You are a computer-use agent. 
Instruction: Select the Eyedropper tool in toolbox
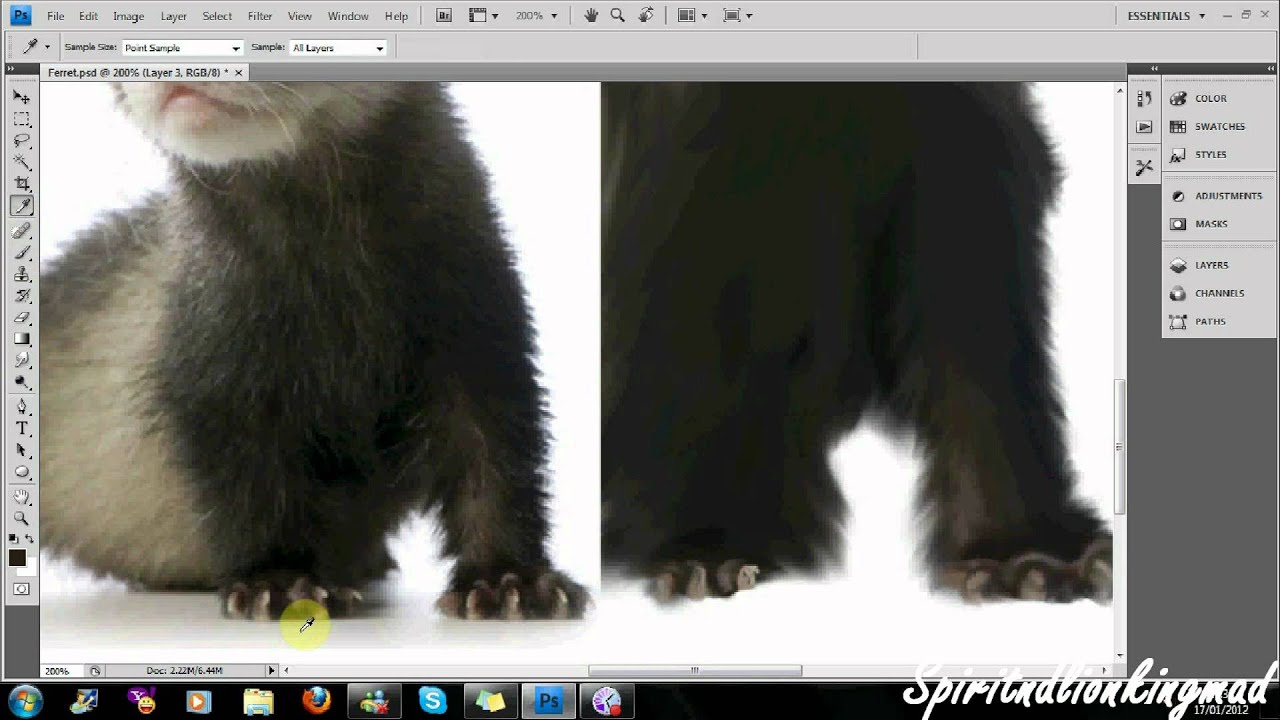[x=21, y=206]
